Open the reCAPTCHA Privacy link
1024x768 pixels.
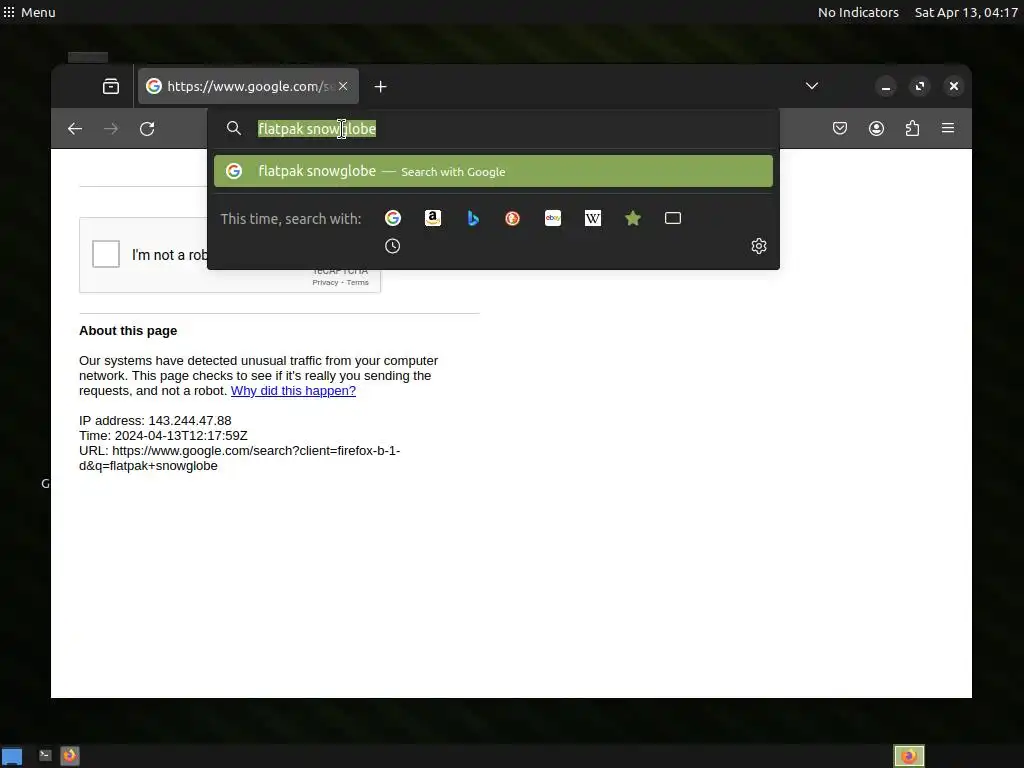point(325,283)
